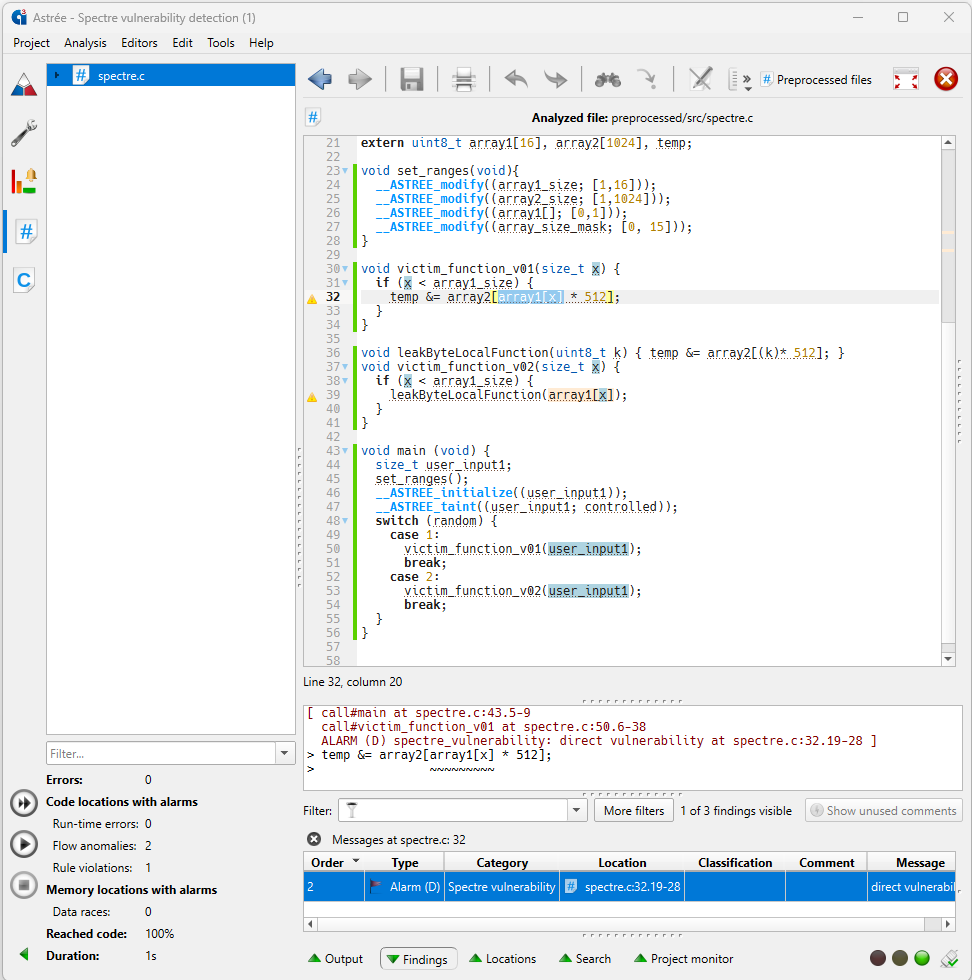Select preprocessed files hash sidebar icon
972x980 pixels.
point(25,232)
